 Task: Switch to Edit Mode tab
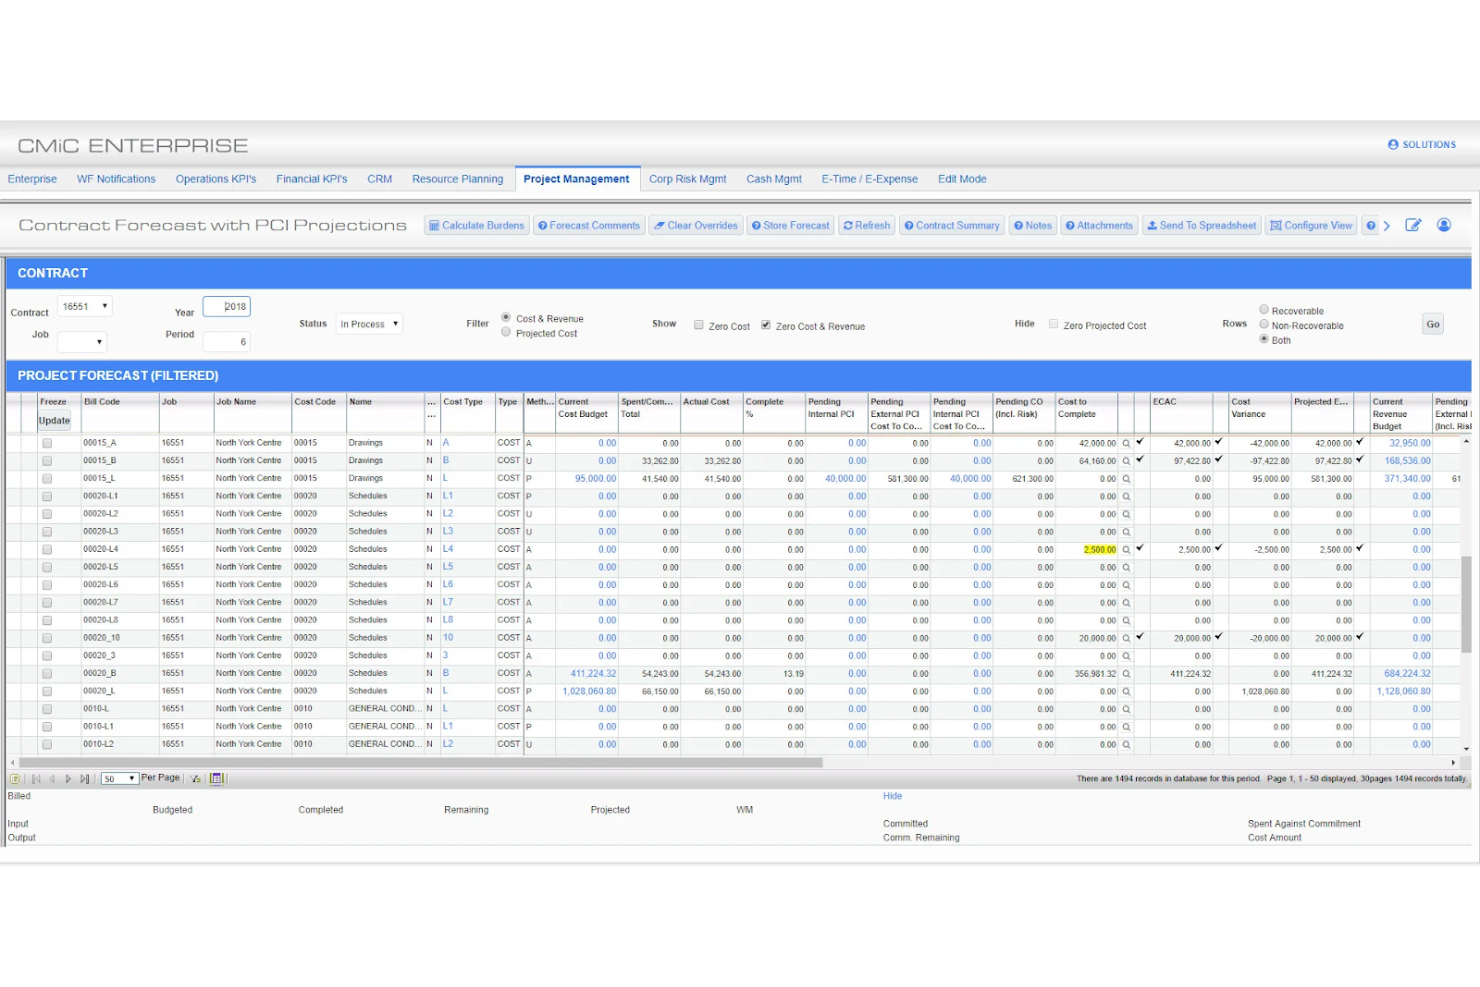[962, 179]
